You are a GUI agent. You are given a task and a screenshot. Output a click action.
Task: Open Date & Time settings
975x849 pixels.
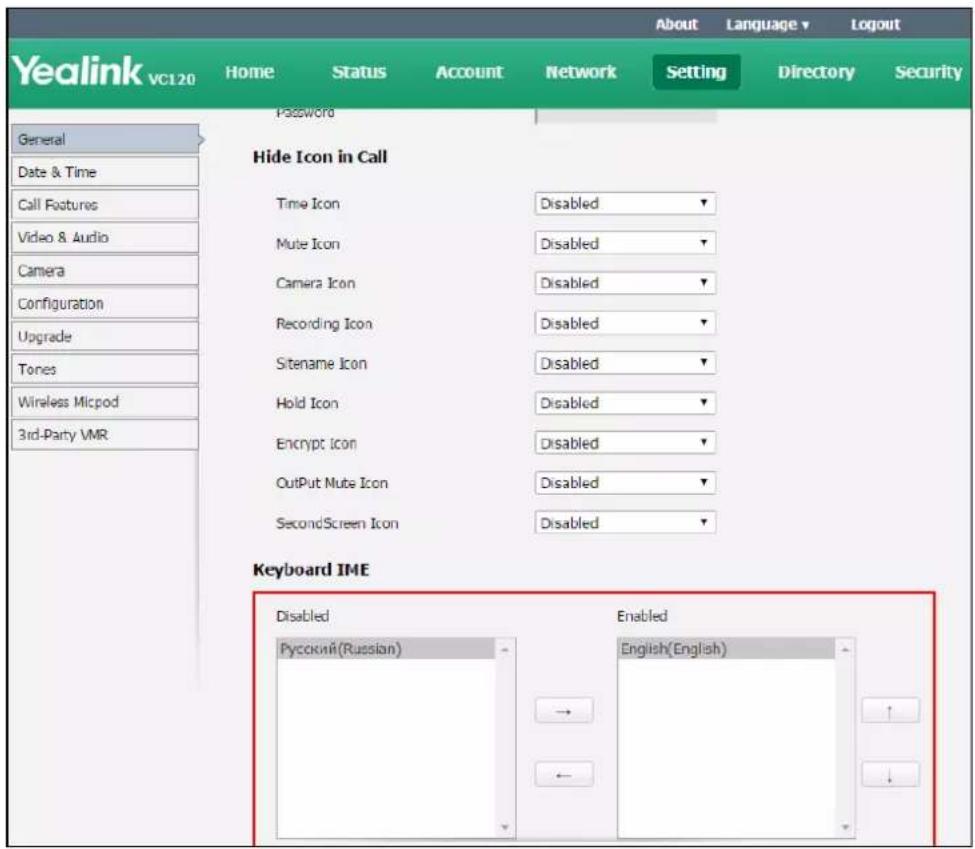[x=105, y=172]
